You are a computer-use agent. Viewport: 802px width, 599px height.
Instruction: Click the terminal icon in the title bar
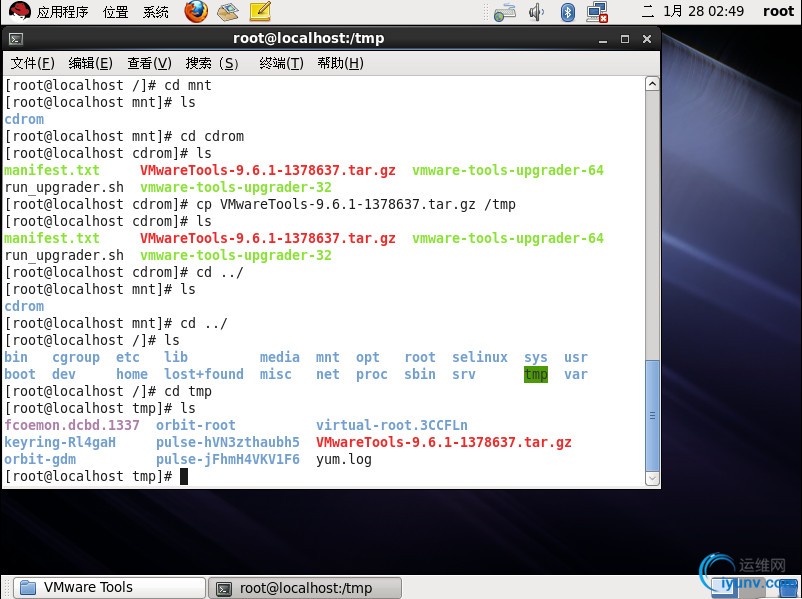(x=16, y=39)
